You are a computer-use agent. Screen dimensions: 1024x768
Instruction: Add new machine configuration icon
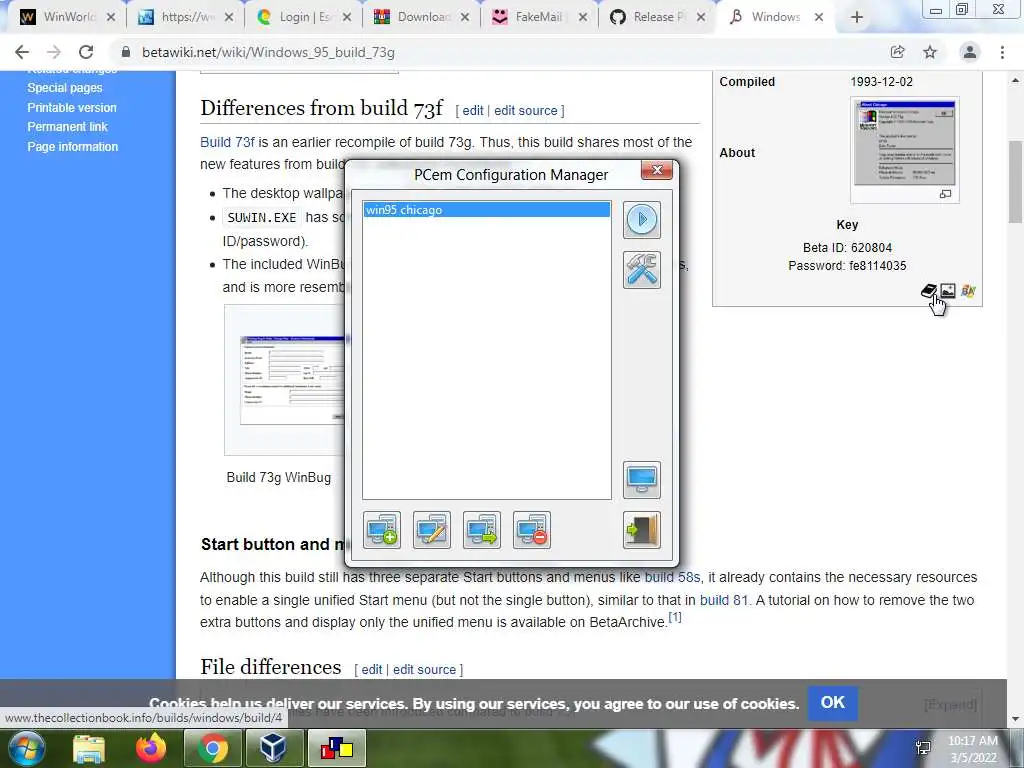click(x=382, y=530)
